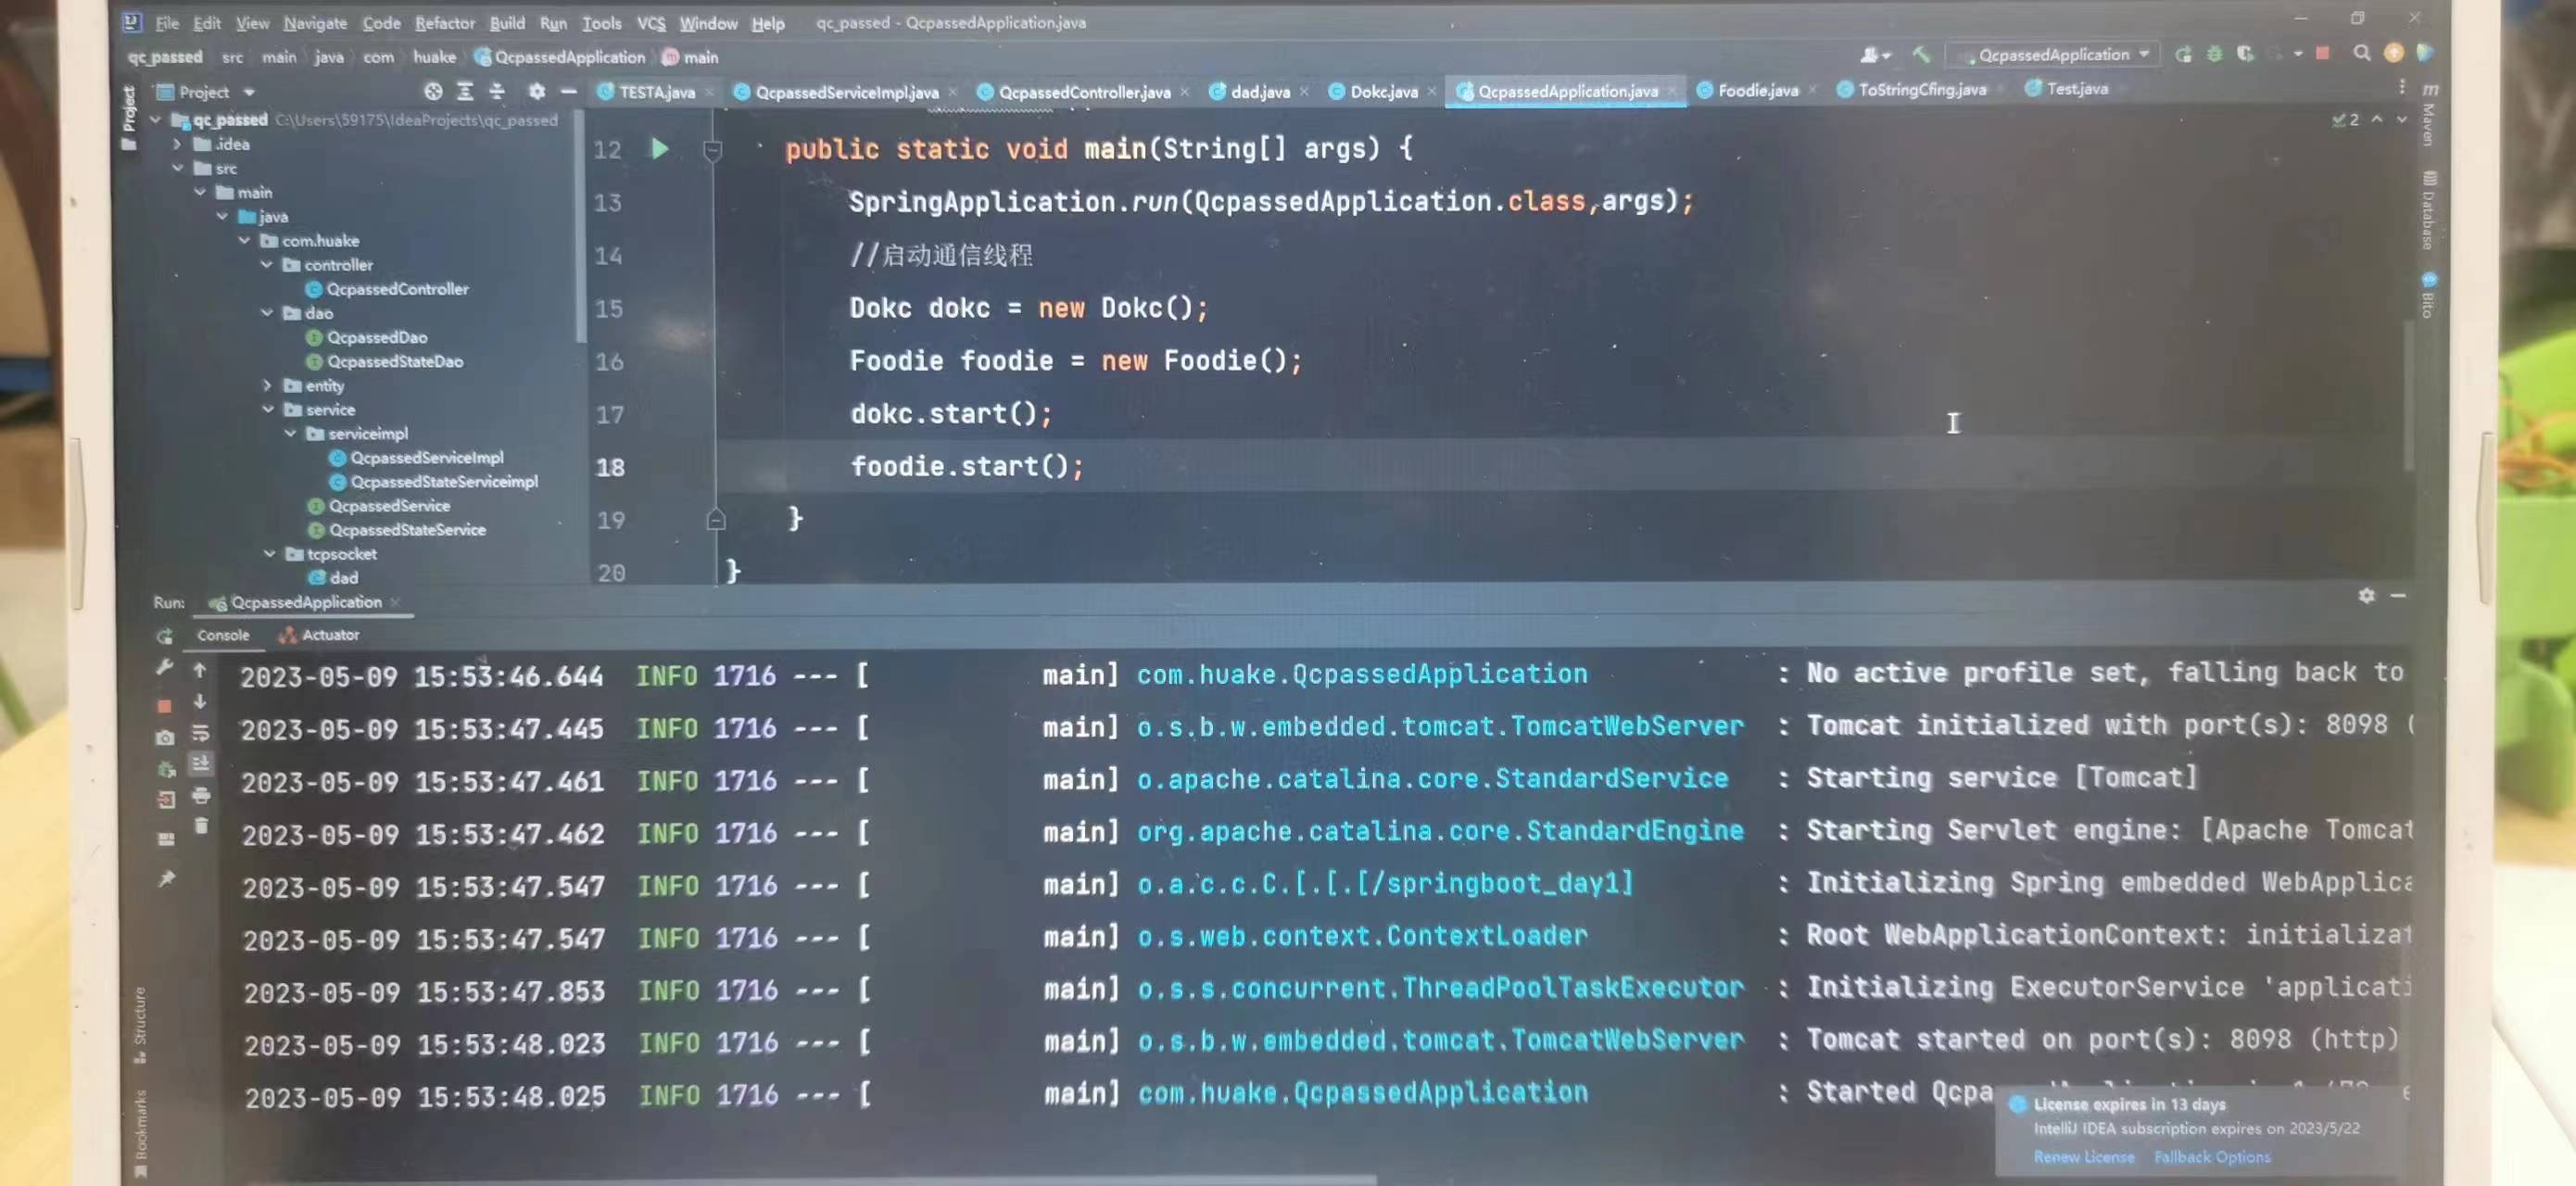This screenshot has width=2576, height=1186.
Task: Click the Rerun icon in the top toolbar
Action: pyautogui.click(x=2183, y=54)
